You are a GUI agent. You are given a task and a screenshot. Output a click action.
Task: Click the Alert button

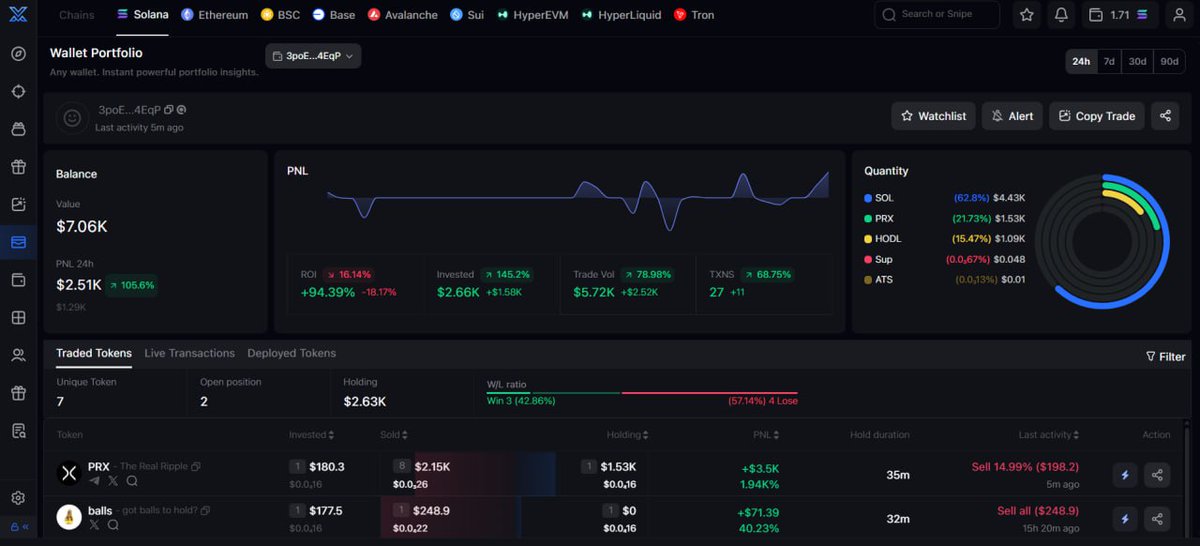pos(1013,116)
